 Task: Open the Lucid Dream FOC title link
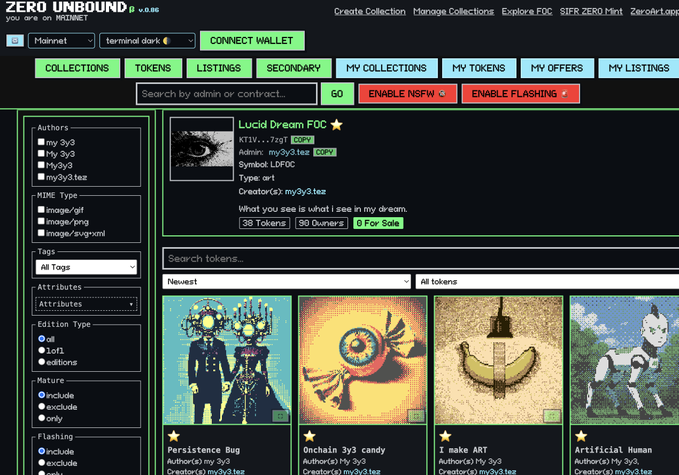click(x=282, y=125)
